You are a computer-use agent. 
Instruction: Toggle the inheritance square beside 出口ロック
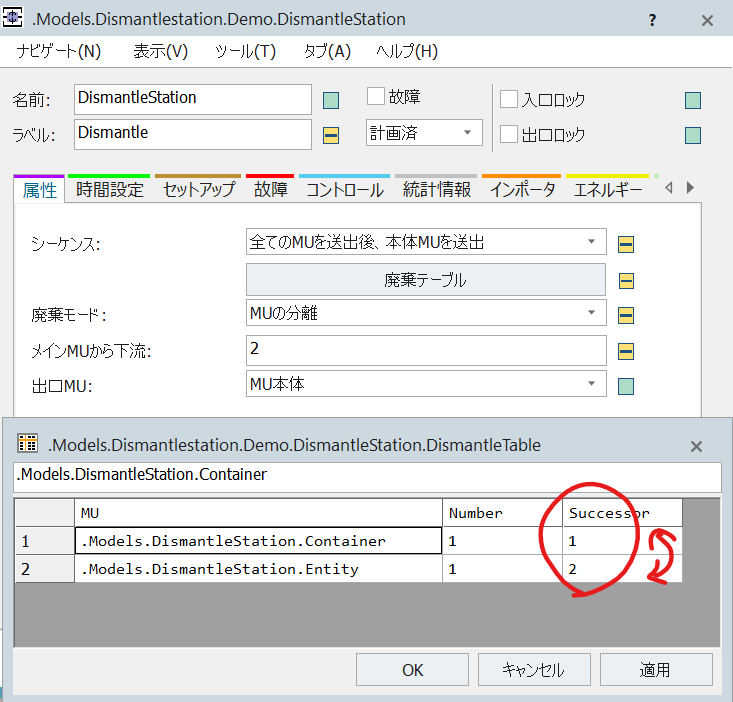click(693, 136)
